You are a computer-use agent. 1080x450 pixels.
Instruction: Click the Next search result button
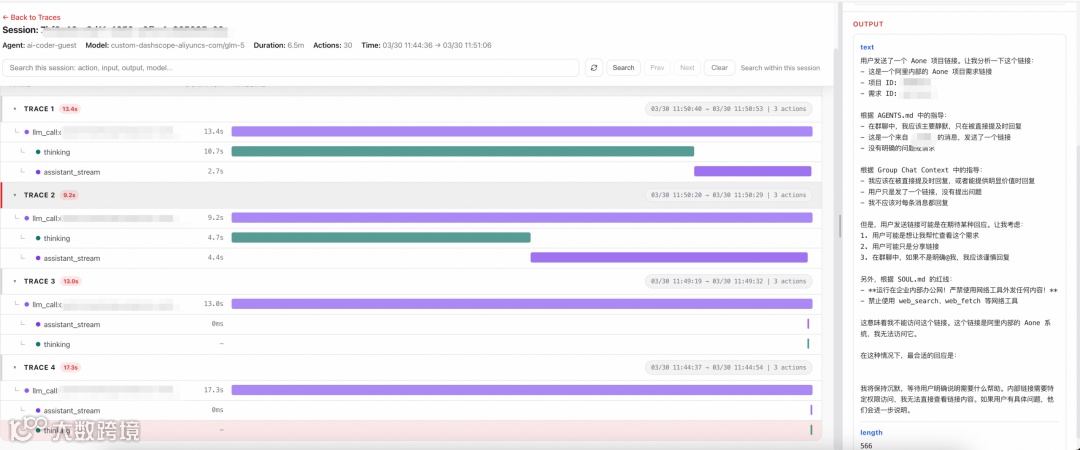tap(687, 68)
